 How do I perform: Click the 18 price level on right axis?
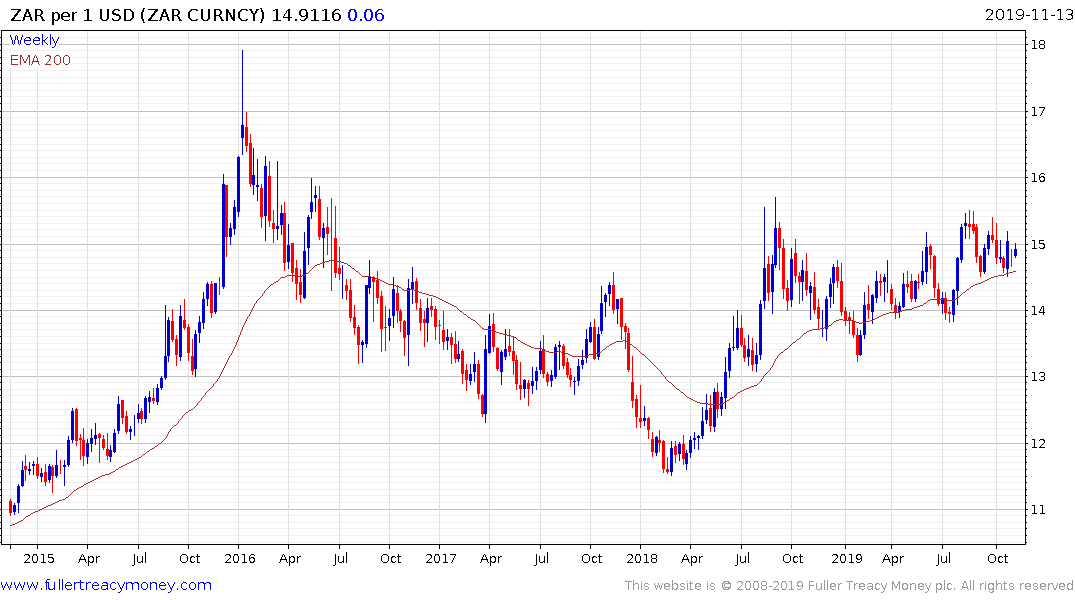pyautogui.click(x=1039, y=45)
